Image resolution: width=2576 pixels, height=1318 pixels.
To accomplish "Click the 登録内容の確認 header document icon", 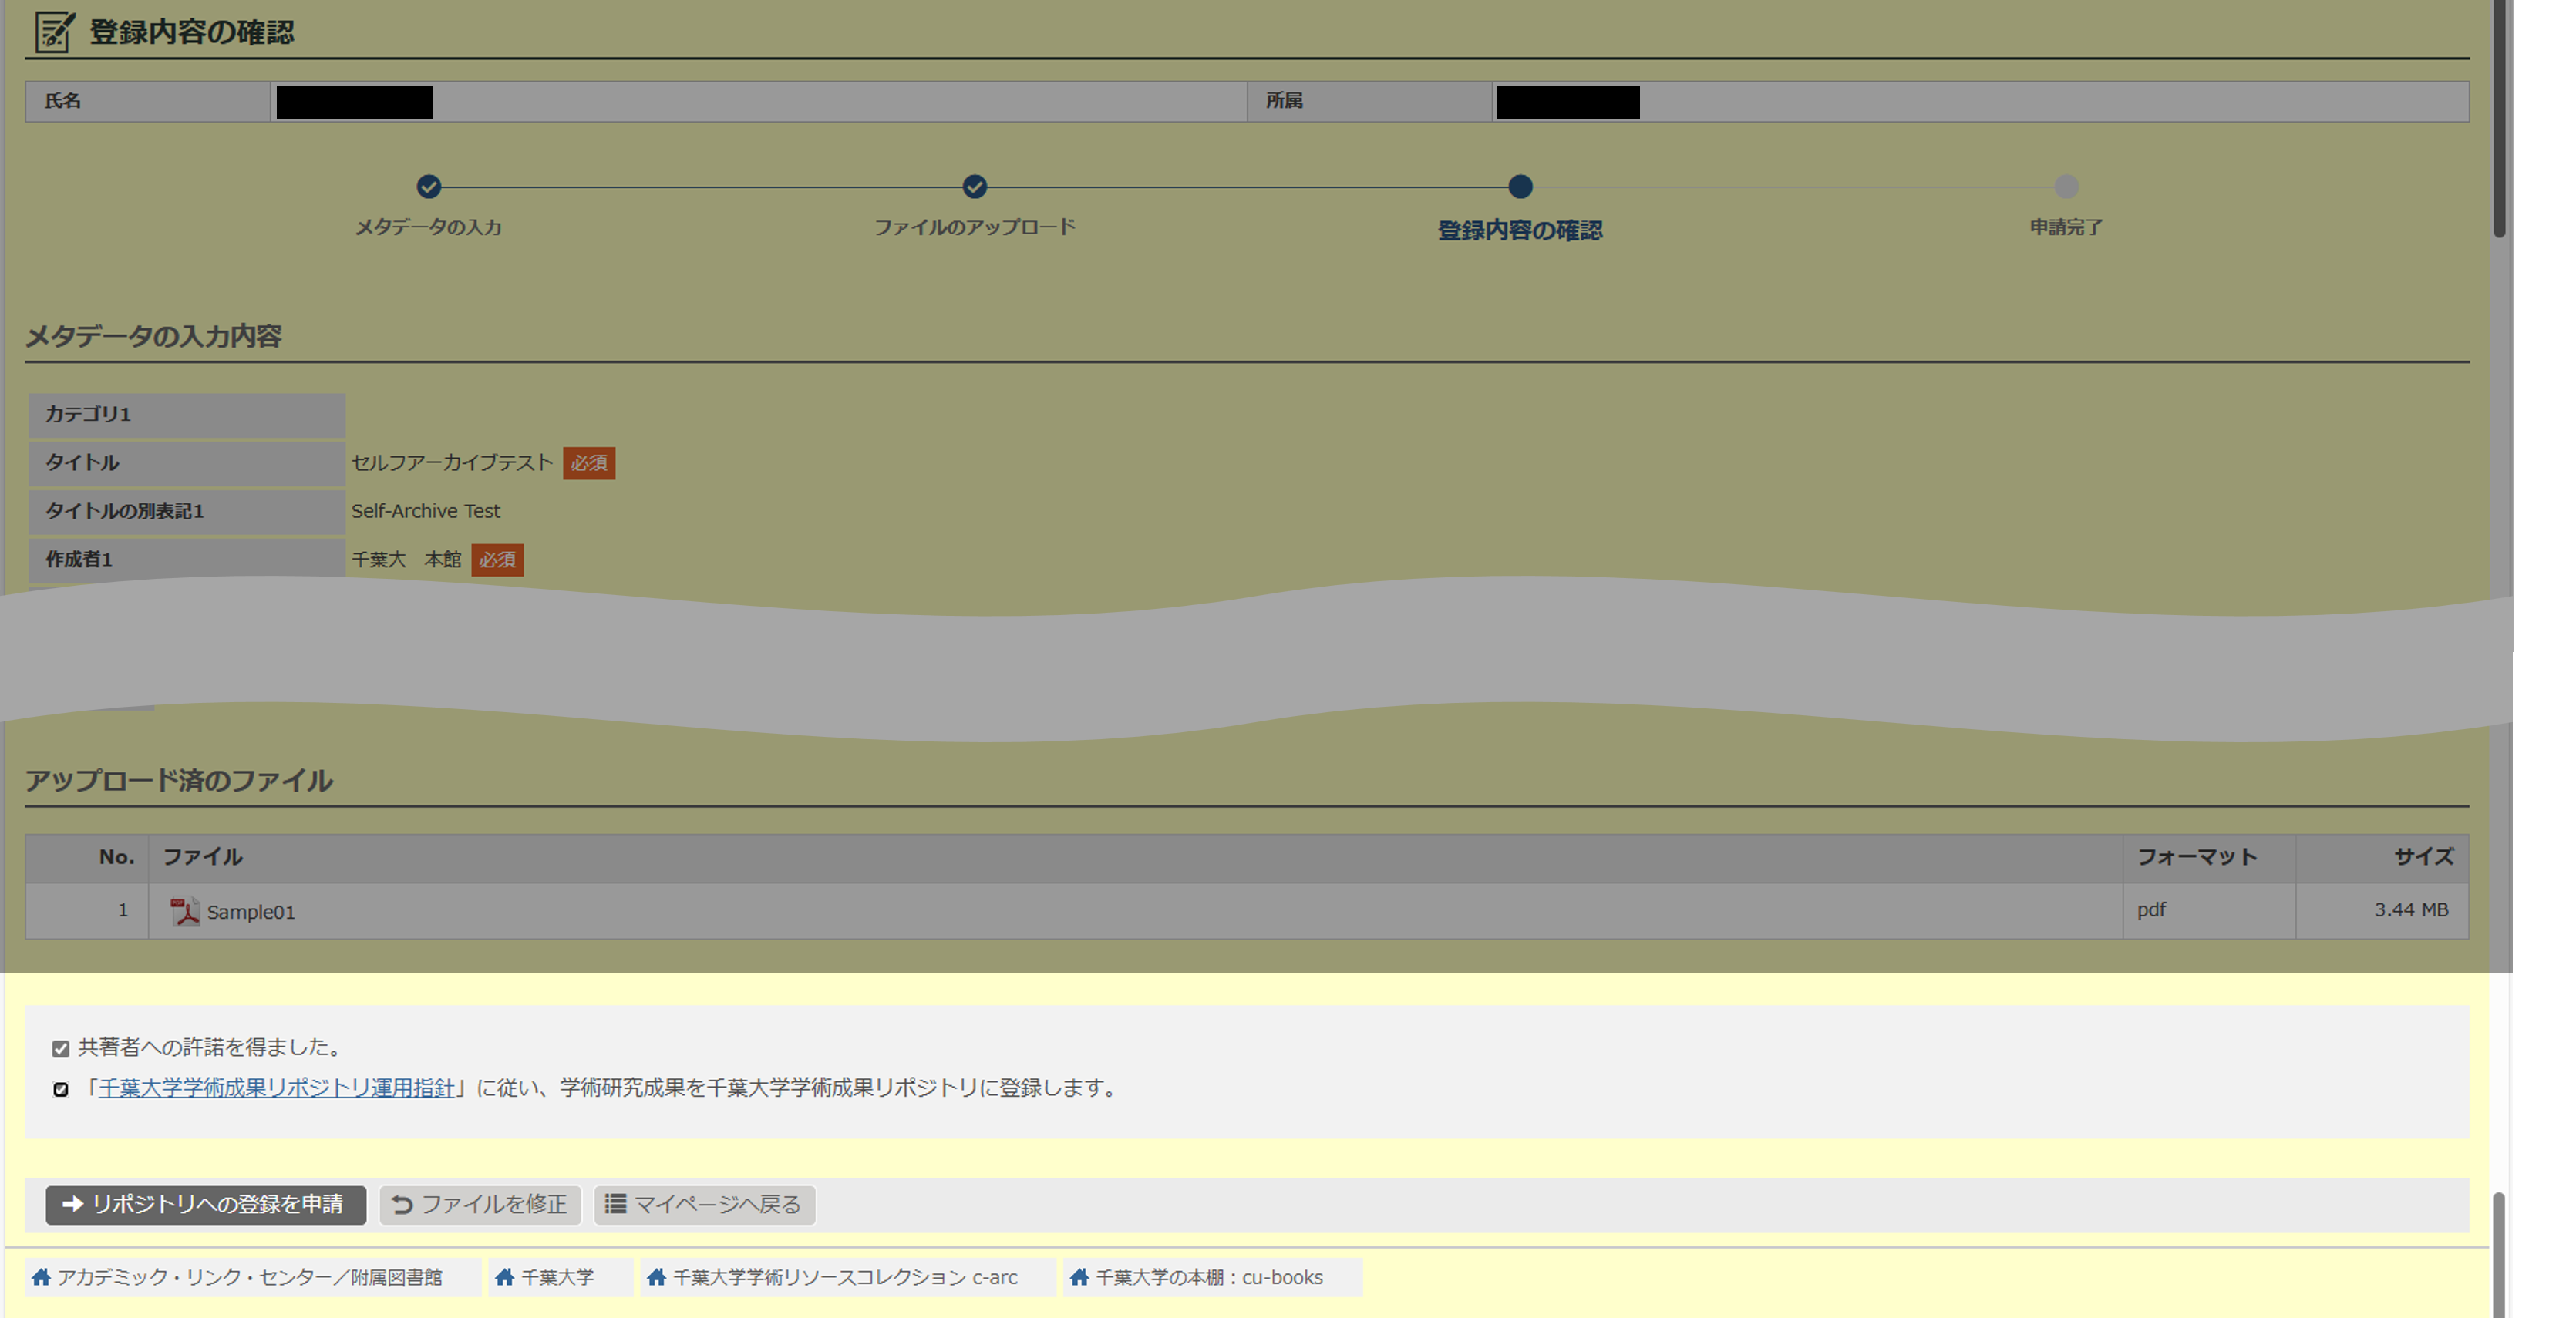I will 52,32.
